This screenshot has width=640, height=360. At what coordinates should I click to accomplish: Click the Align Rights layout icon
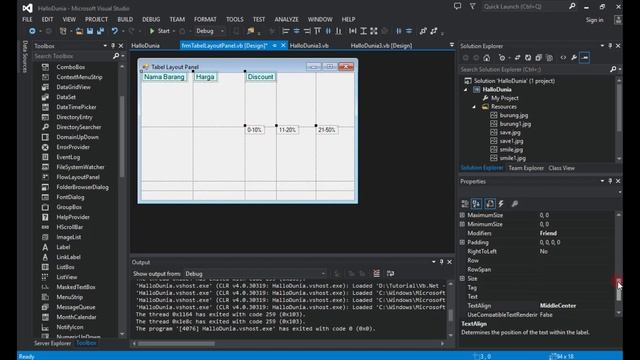coord(307,31)
